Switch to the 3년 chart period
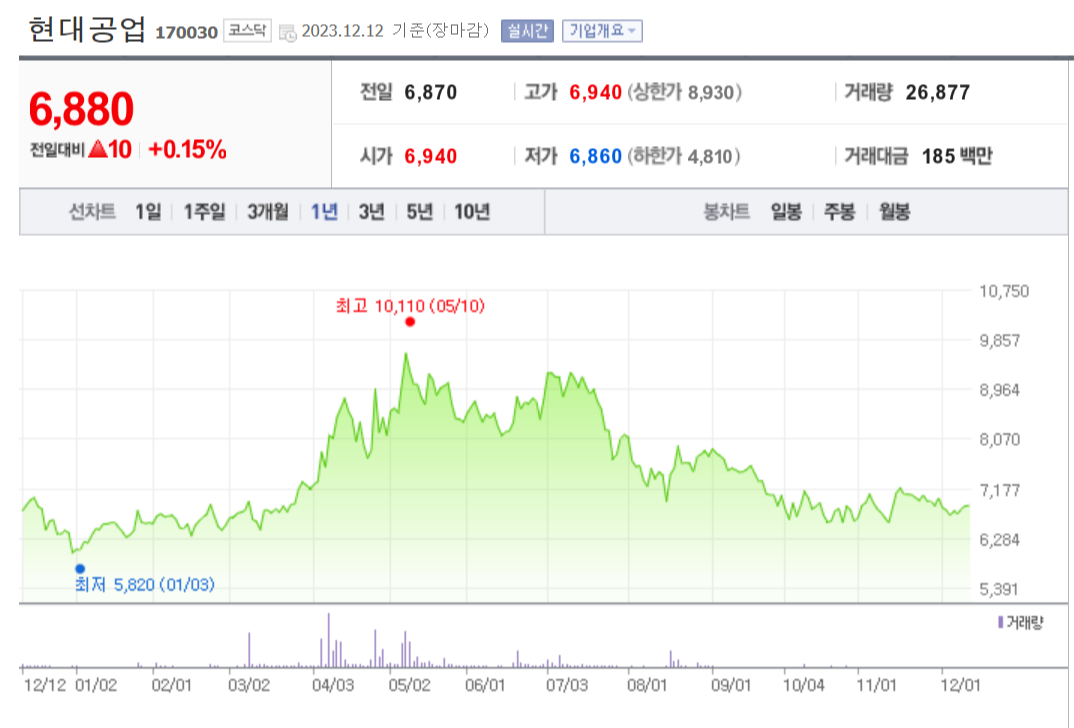This screenshot has height=728, width=1074. click(371, 212)
